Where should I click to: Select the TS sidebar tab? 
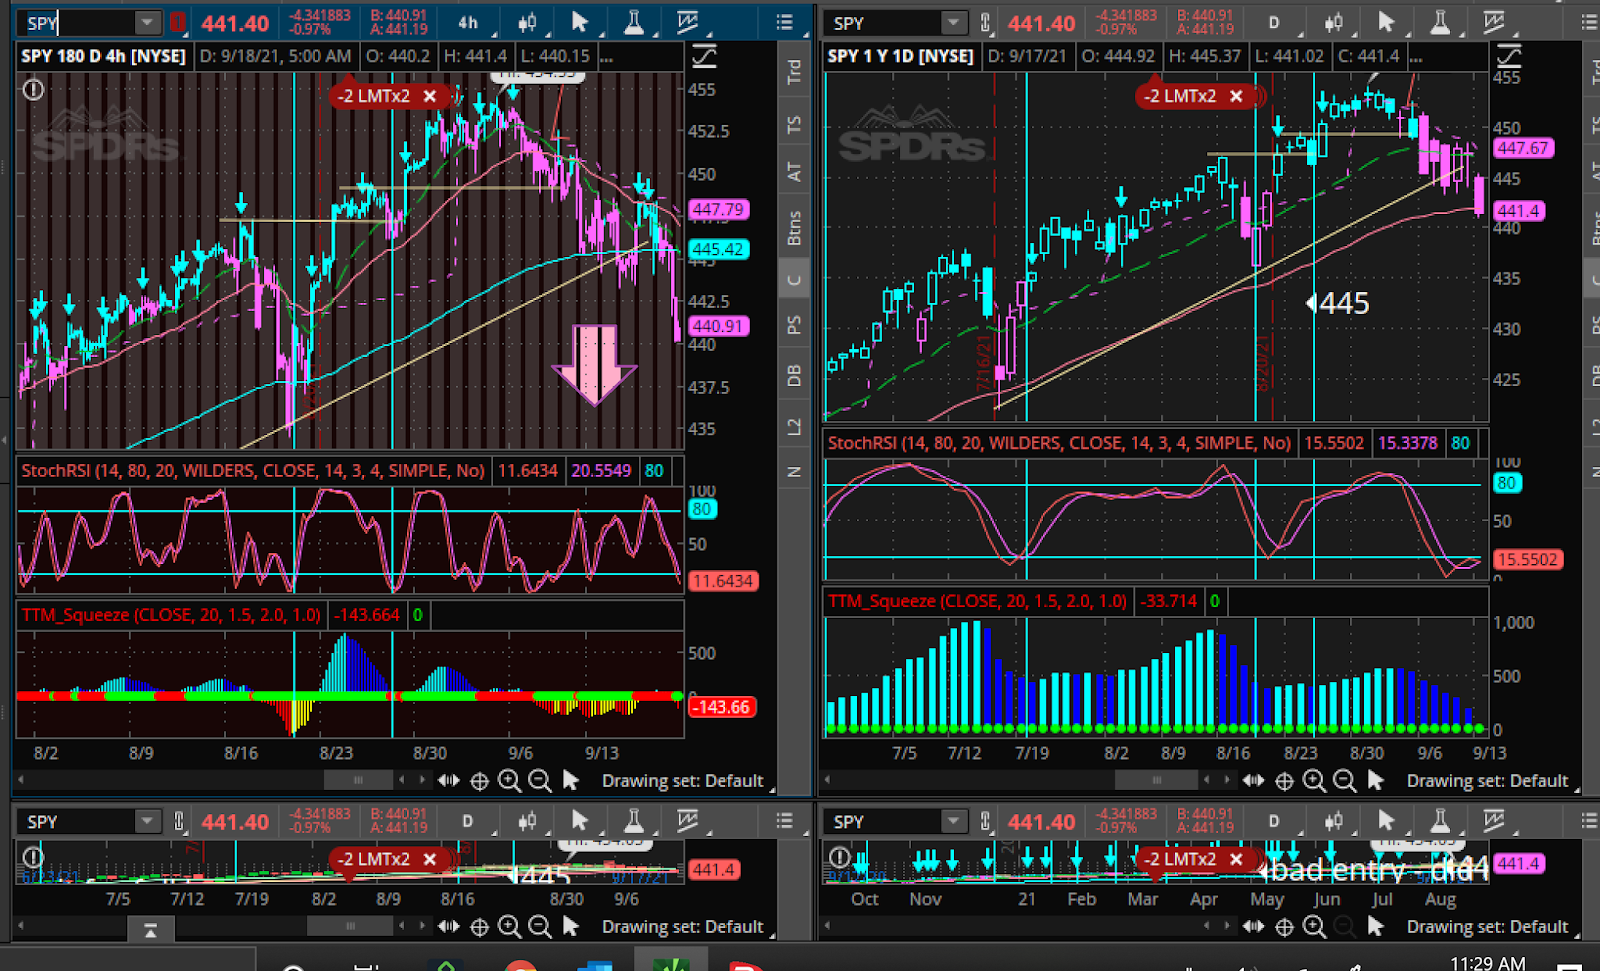pos(794,125)
